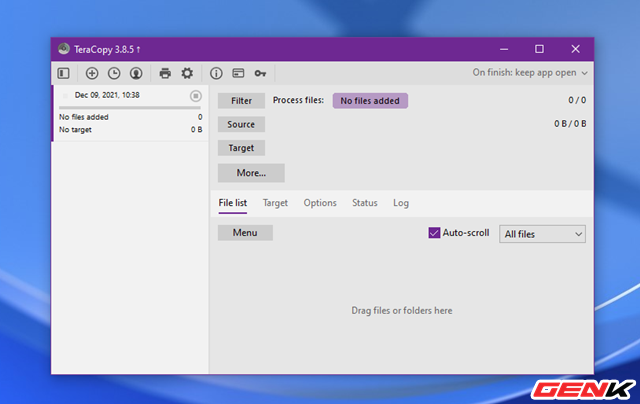Click the Target button below Source
640x404 pixels.
coord(241,148)
